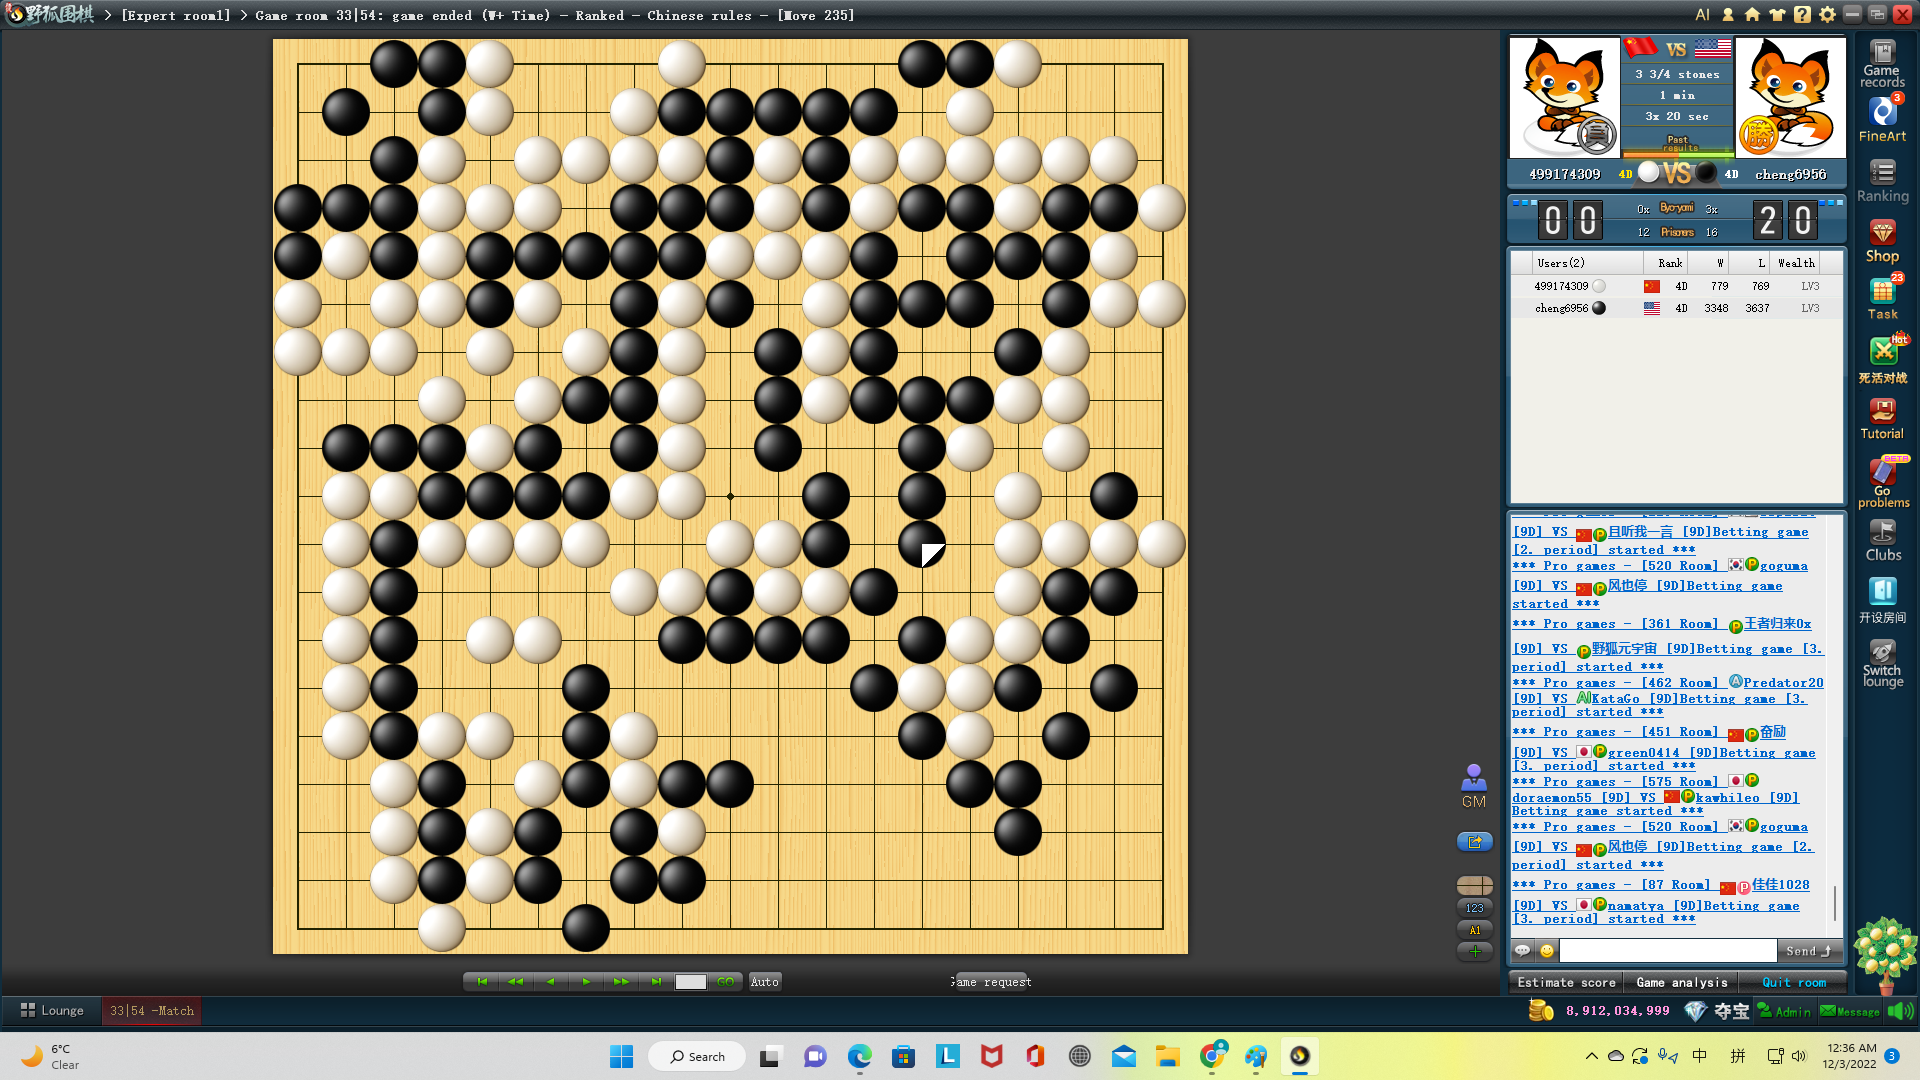Open the Ranking list in the sidebar
The width and height of the screenshot is (1920, 1080).
(1882, 182)
